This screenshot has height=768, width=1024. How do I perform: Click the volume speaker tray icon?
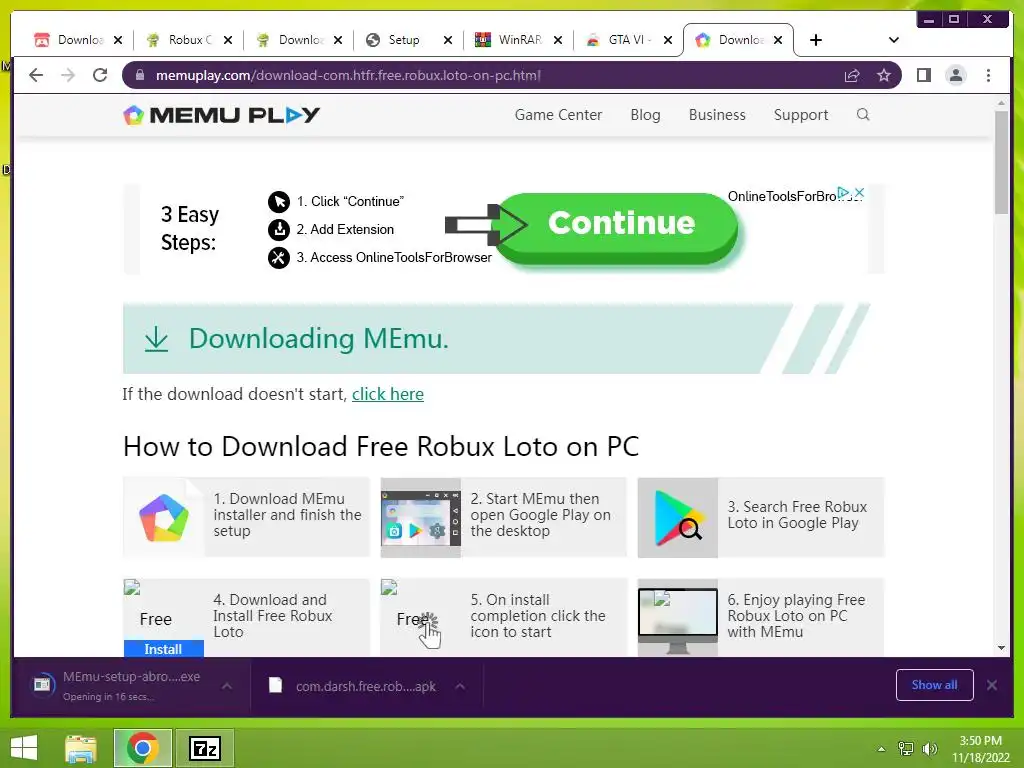coord(929,748)
